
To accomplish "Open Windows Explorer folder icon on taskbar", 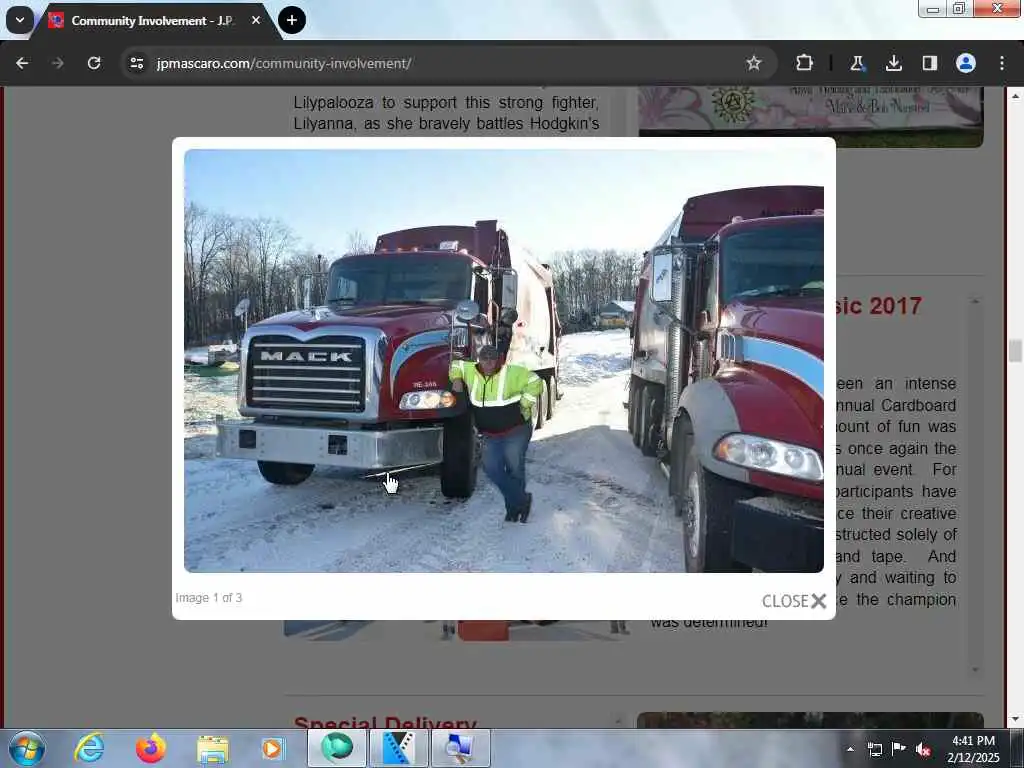I will [x=212, y=749].
